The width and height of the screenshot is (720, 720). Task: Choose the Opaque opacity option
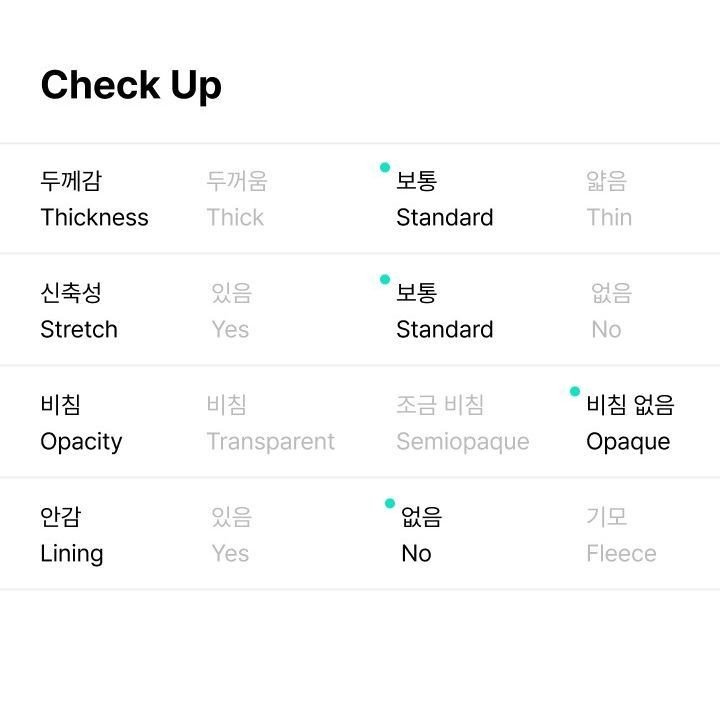[630, 423]
